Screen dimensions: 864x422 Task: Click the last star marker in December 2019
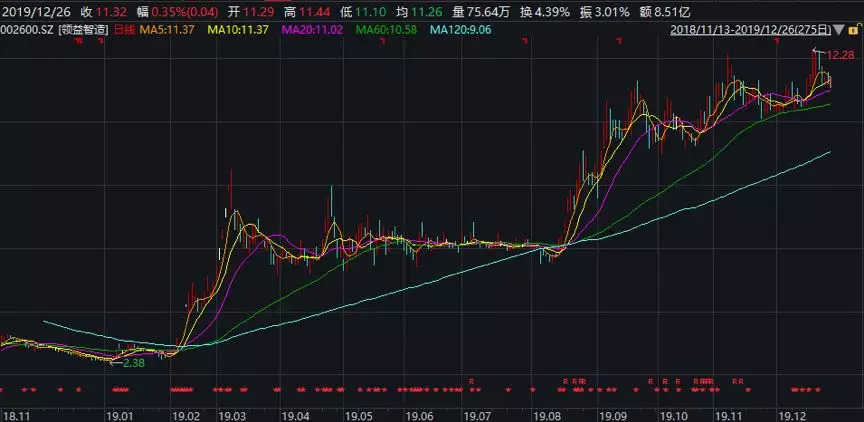click(818, 389)
